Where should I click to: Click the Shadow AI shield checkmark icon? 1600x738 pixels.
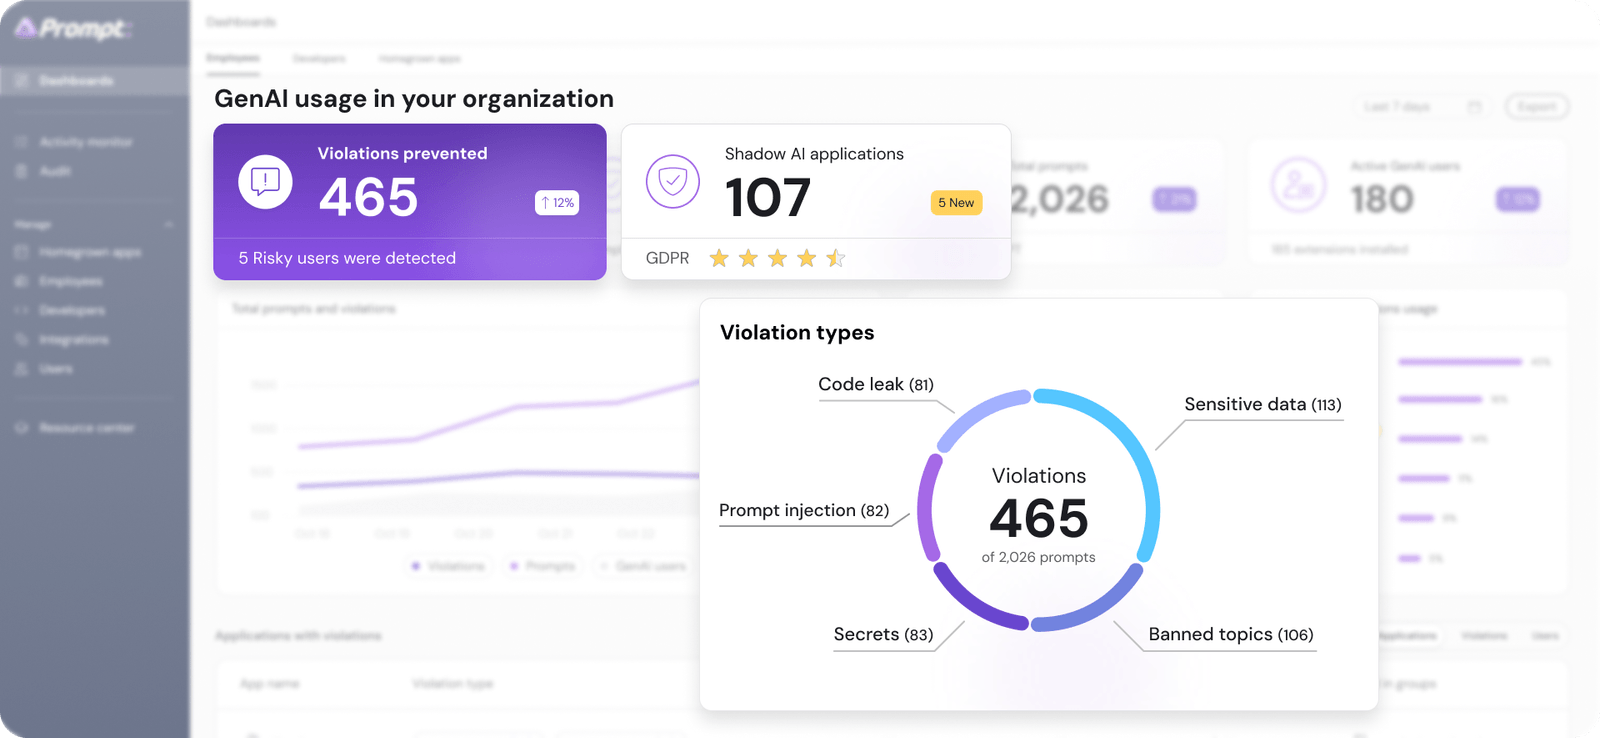tap(673, 182)
